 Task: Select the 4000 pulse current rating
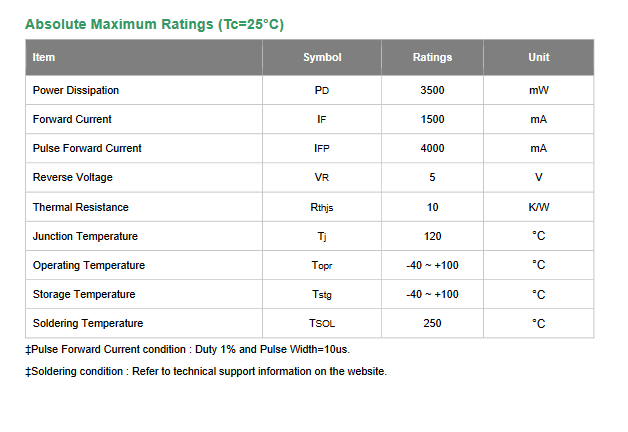pos(432,148)
